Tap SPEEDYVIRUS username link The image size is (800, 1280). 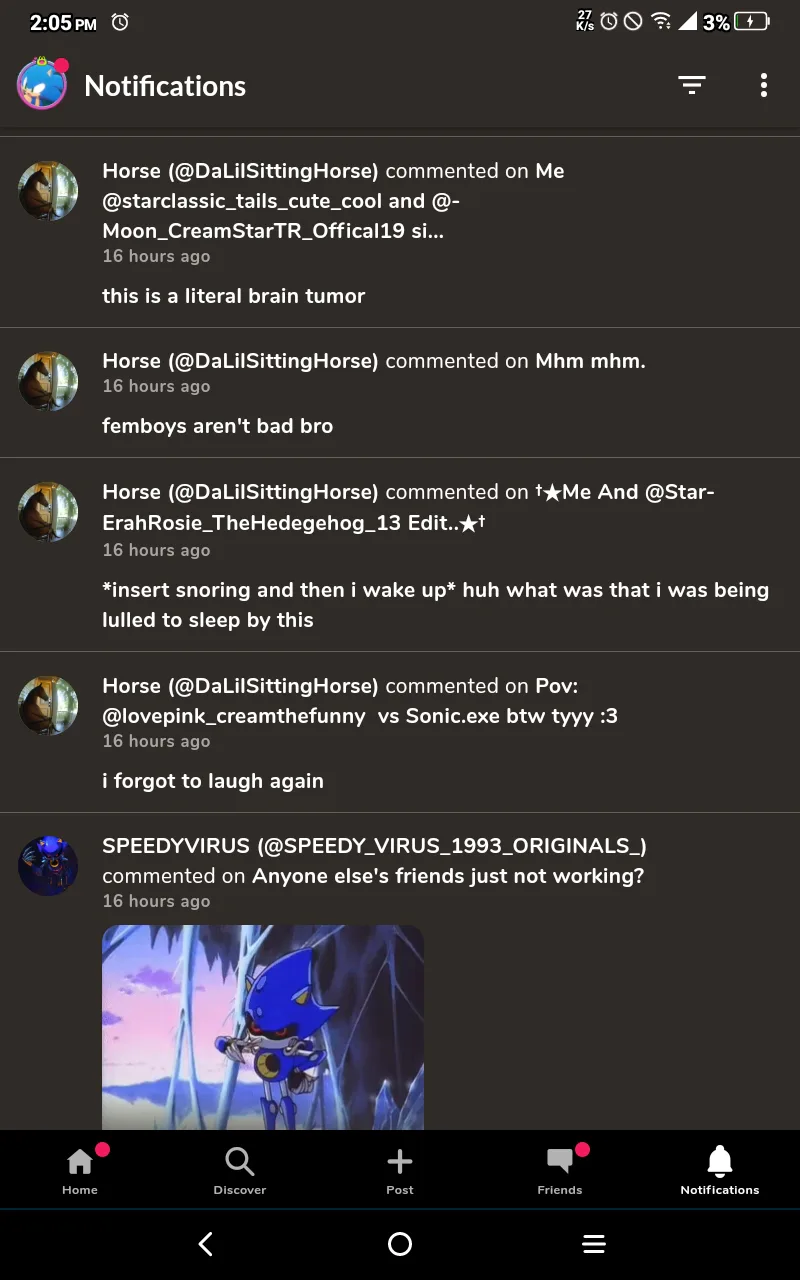point(374,846)
